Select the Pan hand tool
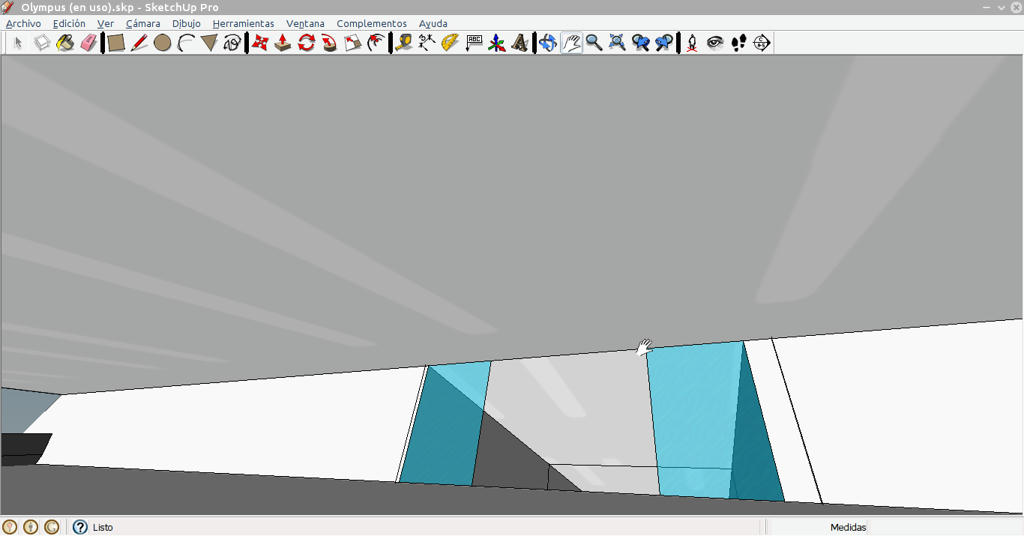 point(571,43)
